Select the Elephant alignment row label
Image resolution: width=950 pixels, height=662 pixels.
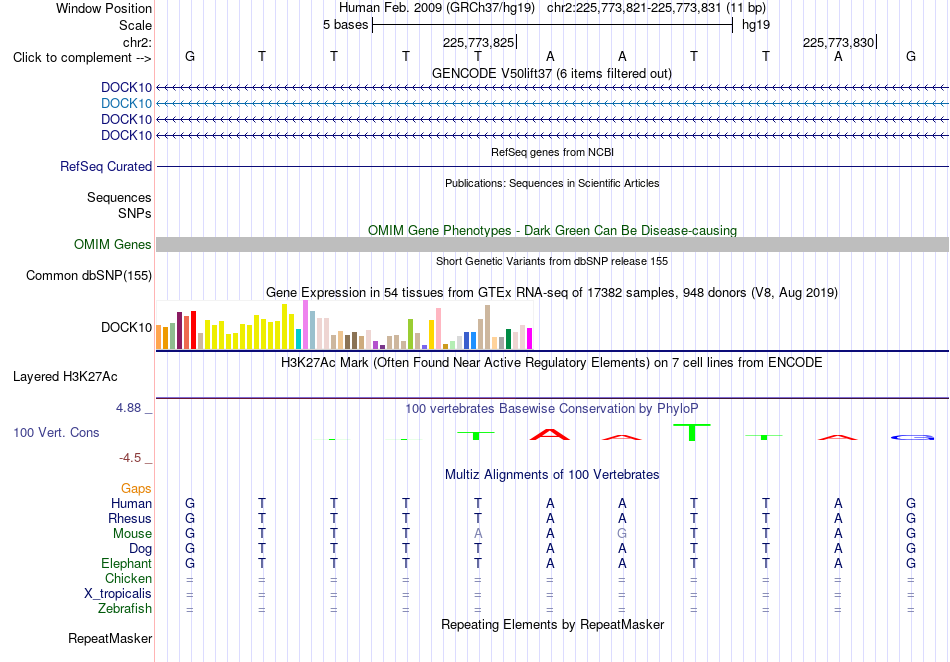tap(126, 563)
